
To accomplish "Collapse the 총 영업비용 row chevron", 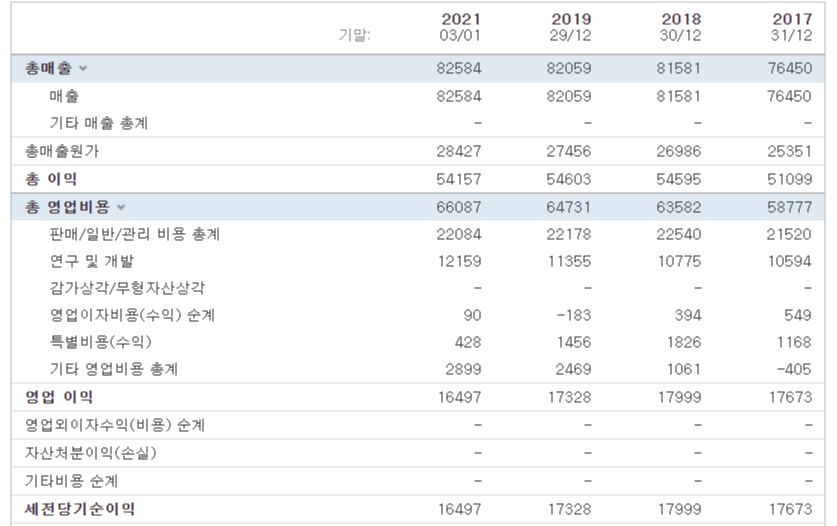I will pyautogui.click(x=121, y=207).
